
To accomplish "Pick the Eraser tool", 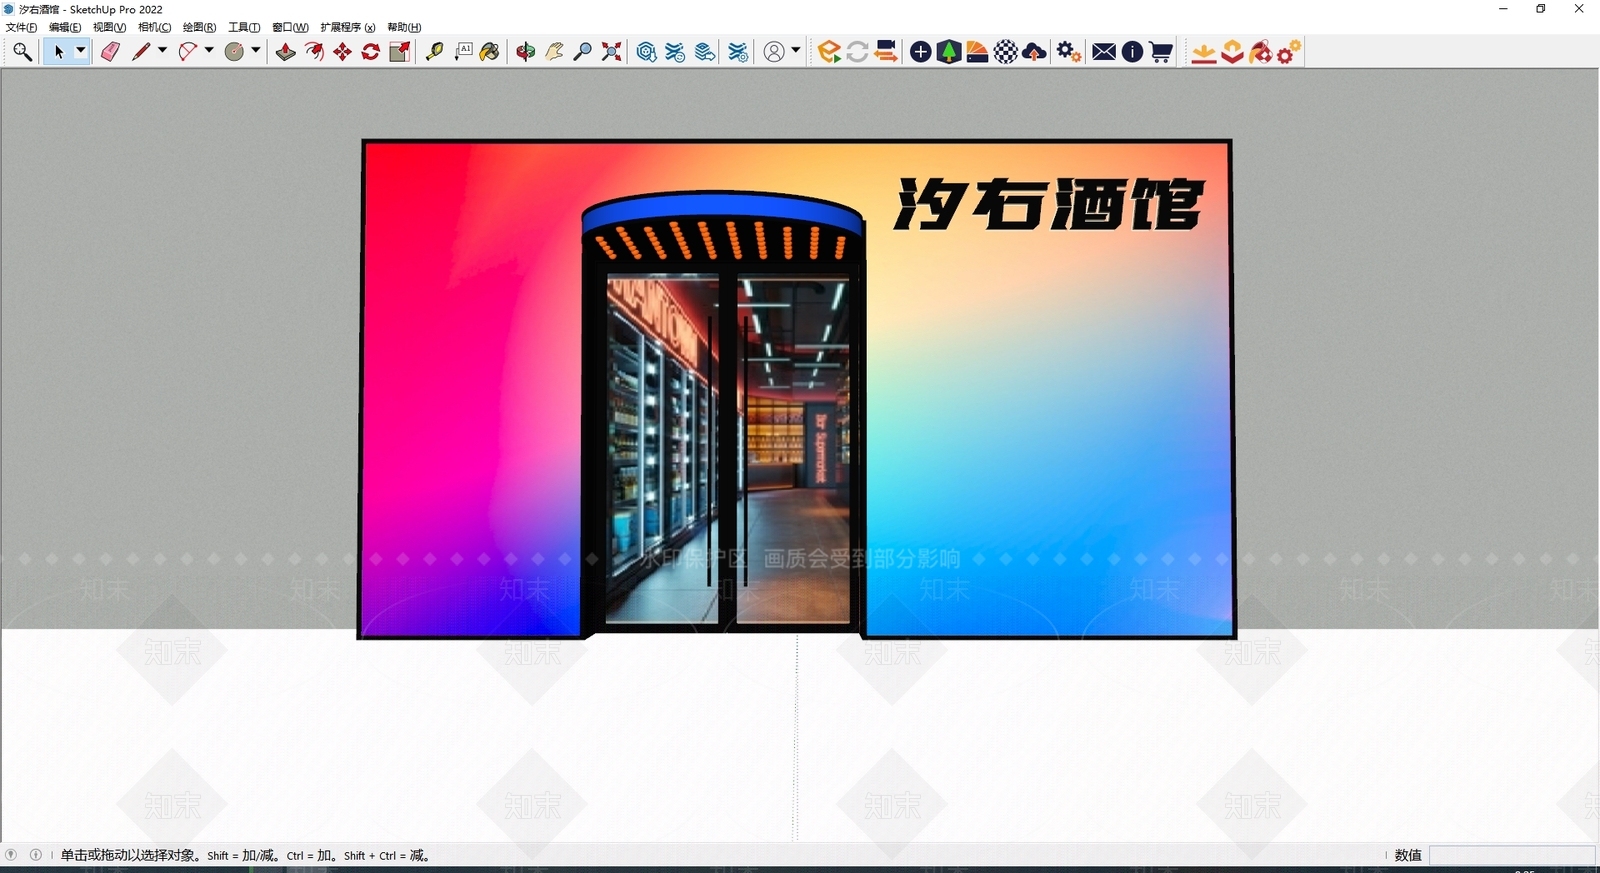I will coord(110,52).
